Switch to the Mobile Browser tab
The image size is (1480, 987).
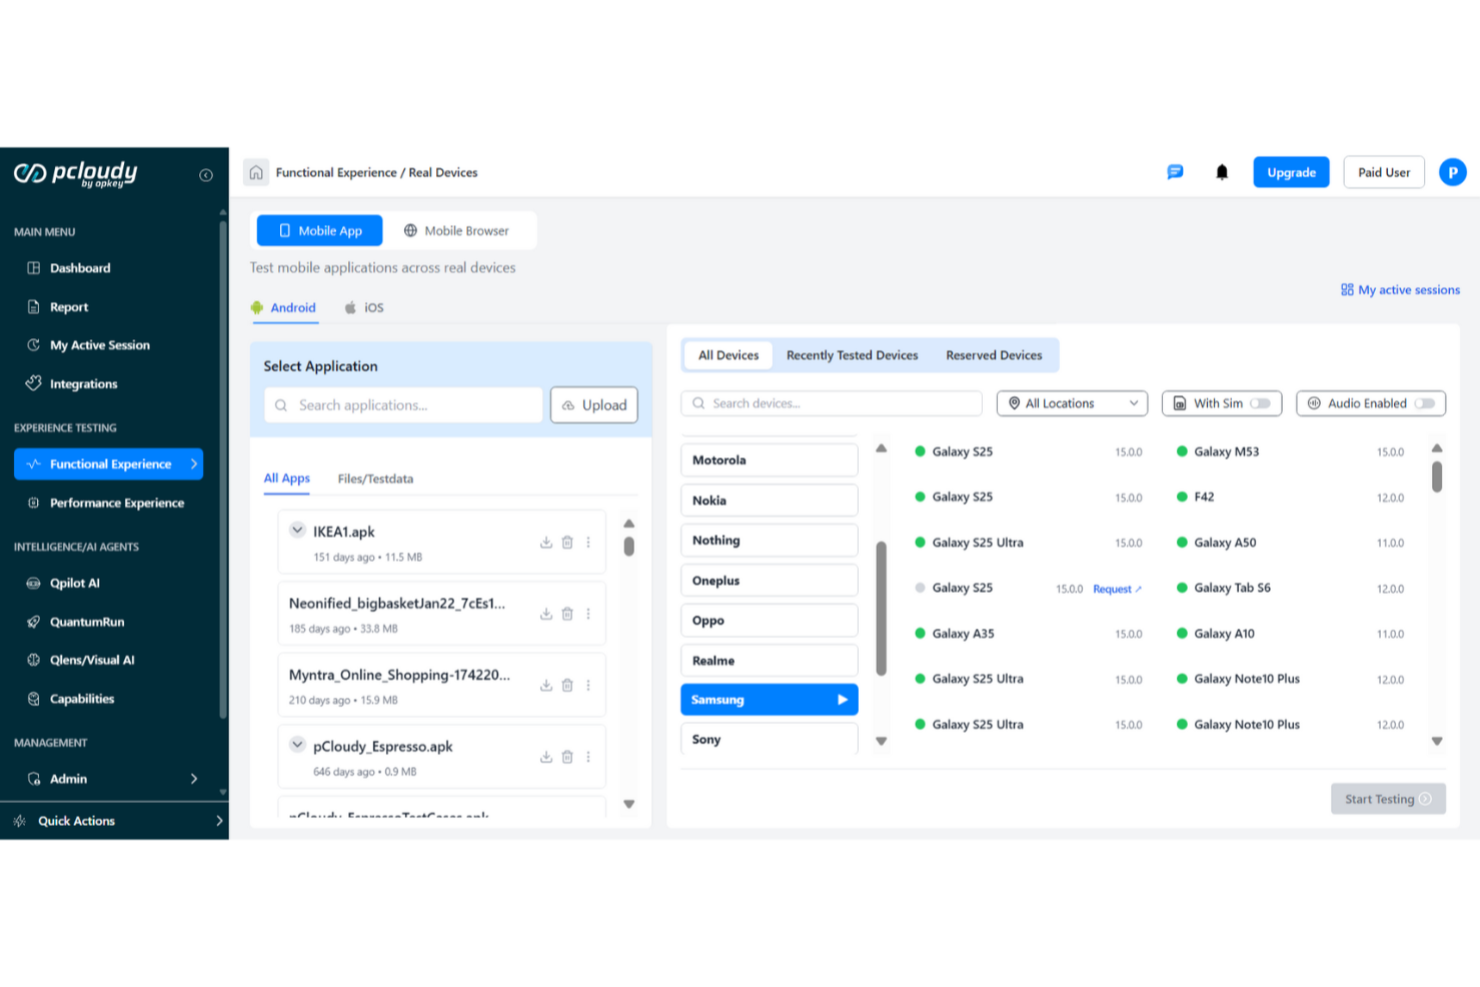457,230
